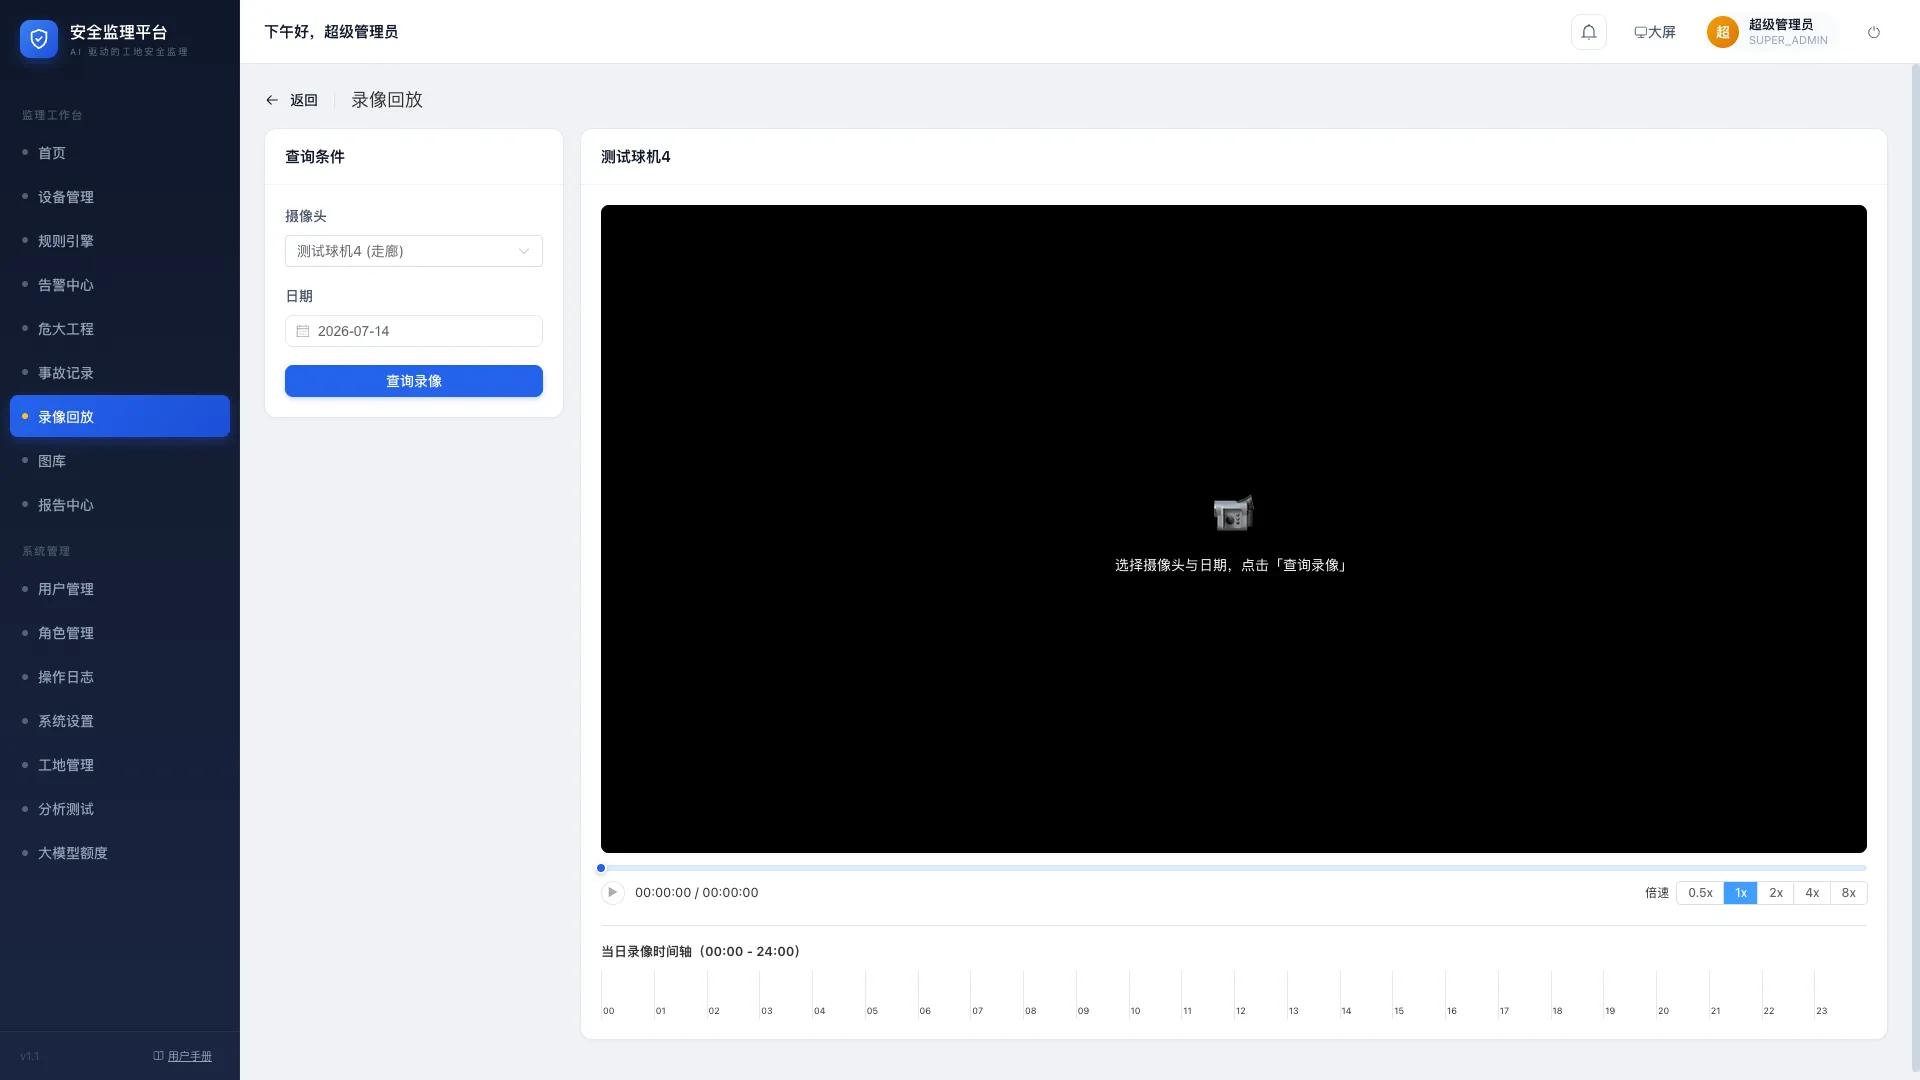This screenshot has width=1920, height=1080.
Task: Click the 返回 back link
Action: (304, 100)
